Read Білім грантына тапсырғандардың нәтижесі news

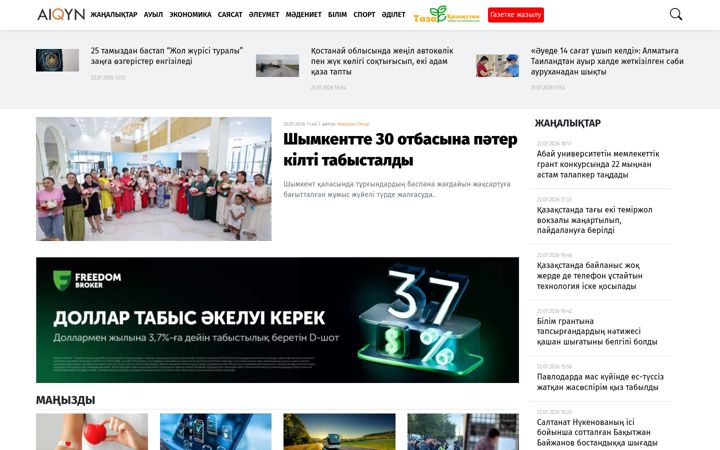pyautogui.click(x=597, y=331)
